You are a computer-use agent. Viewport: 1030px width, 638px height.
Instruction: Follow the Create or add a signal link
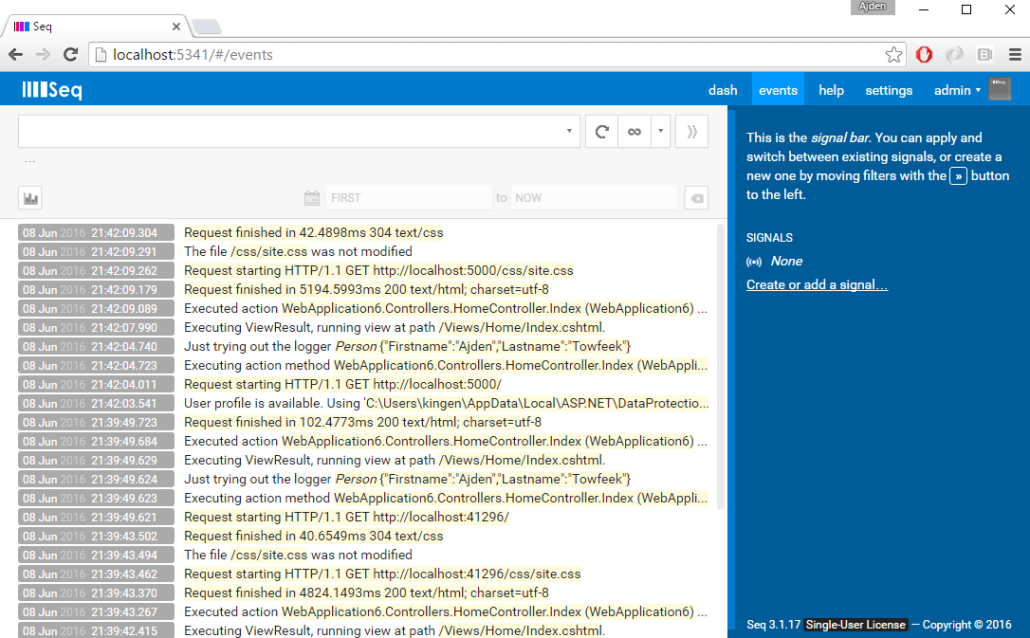point(816,284)
